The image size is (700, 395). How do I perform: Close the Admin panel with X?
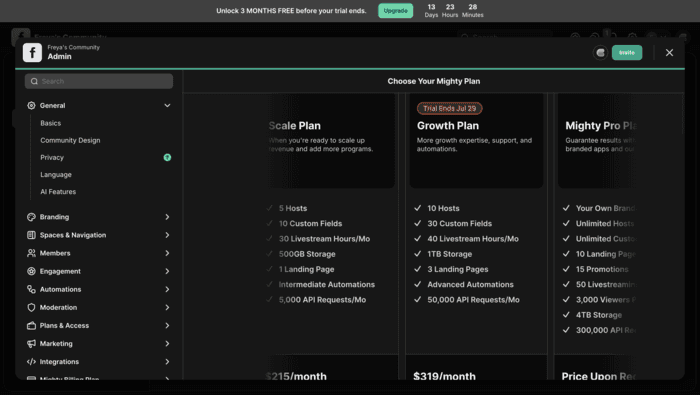coord(669,53)
